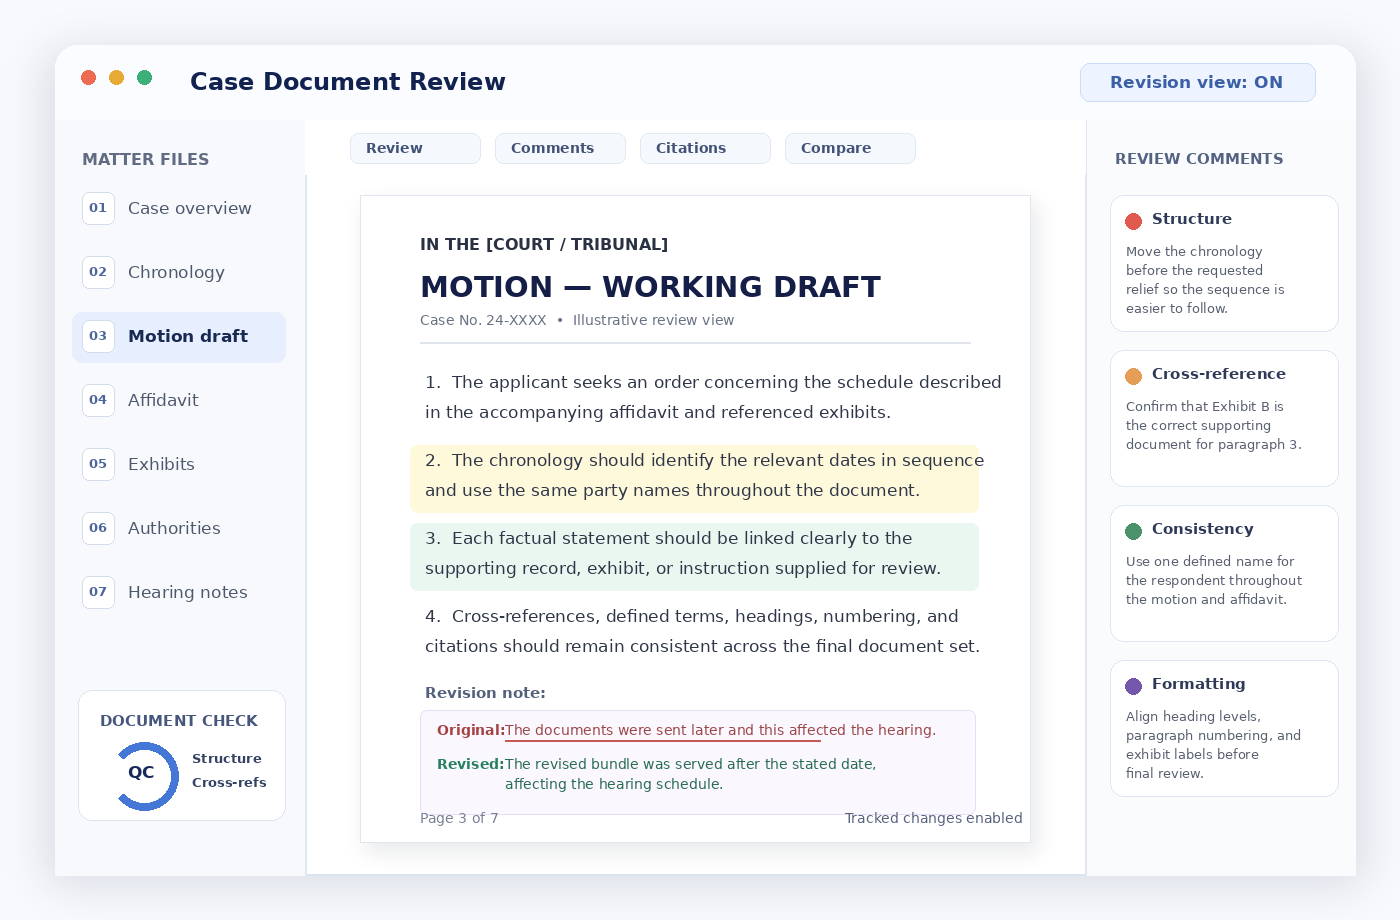1400x920 pixels.
Task: Click the MOTION — WORKING DRAFT heading
Action: 650,287
